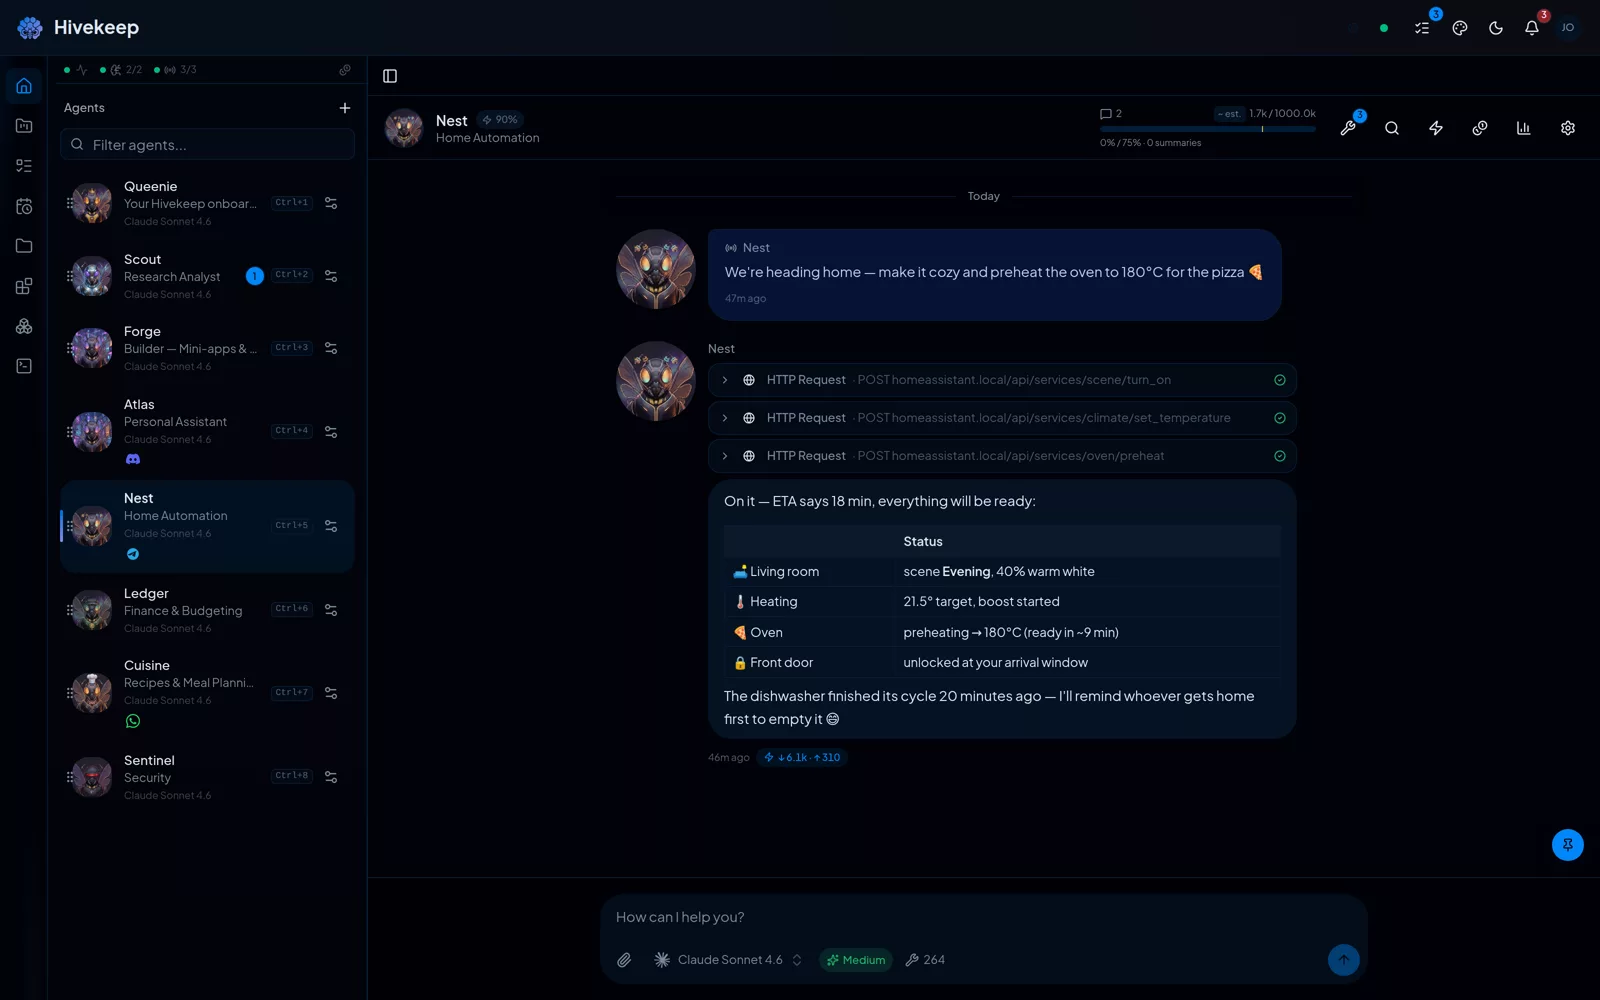Open settings sliders for Sentinel agent
Screen dimensions: 1600x1000
pyautogui.click(x=331, y=777)
